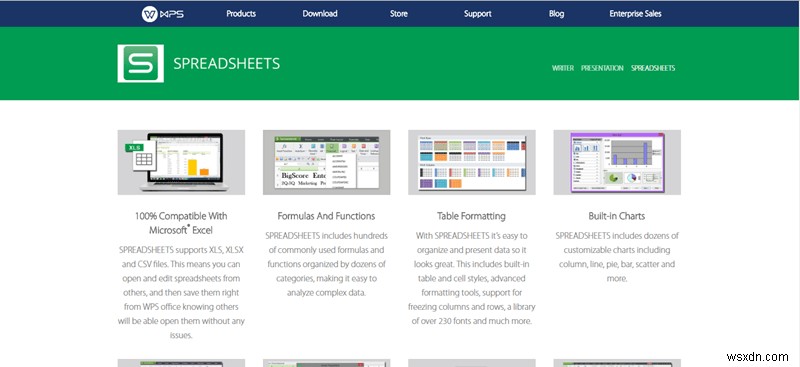Switch to the WRITER product tab
The image size is (800, 367).
point(563,68)
